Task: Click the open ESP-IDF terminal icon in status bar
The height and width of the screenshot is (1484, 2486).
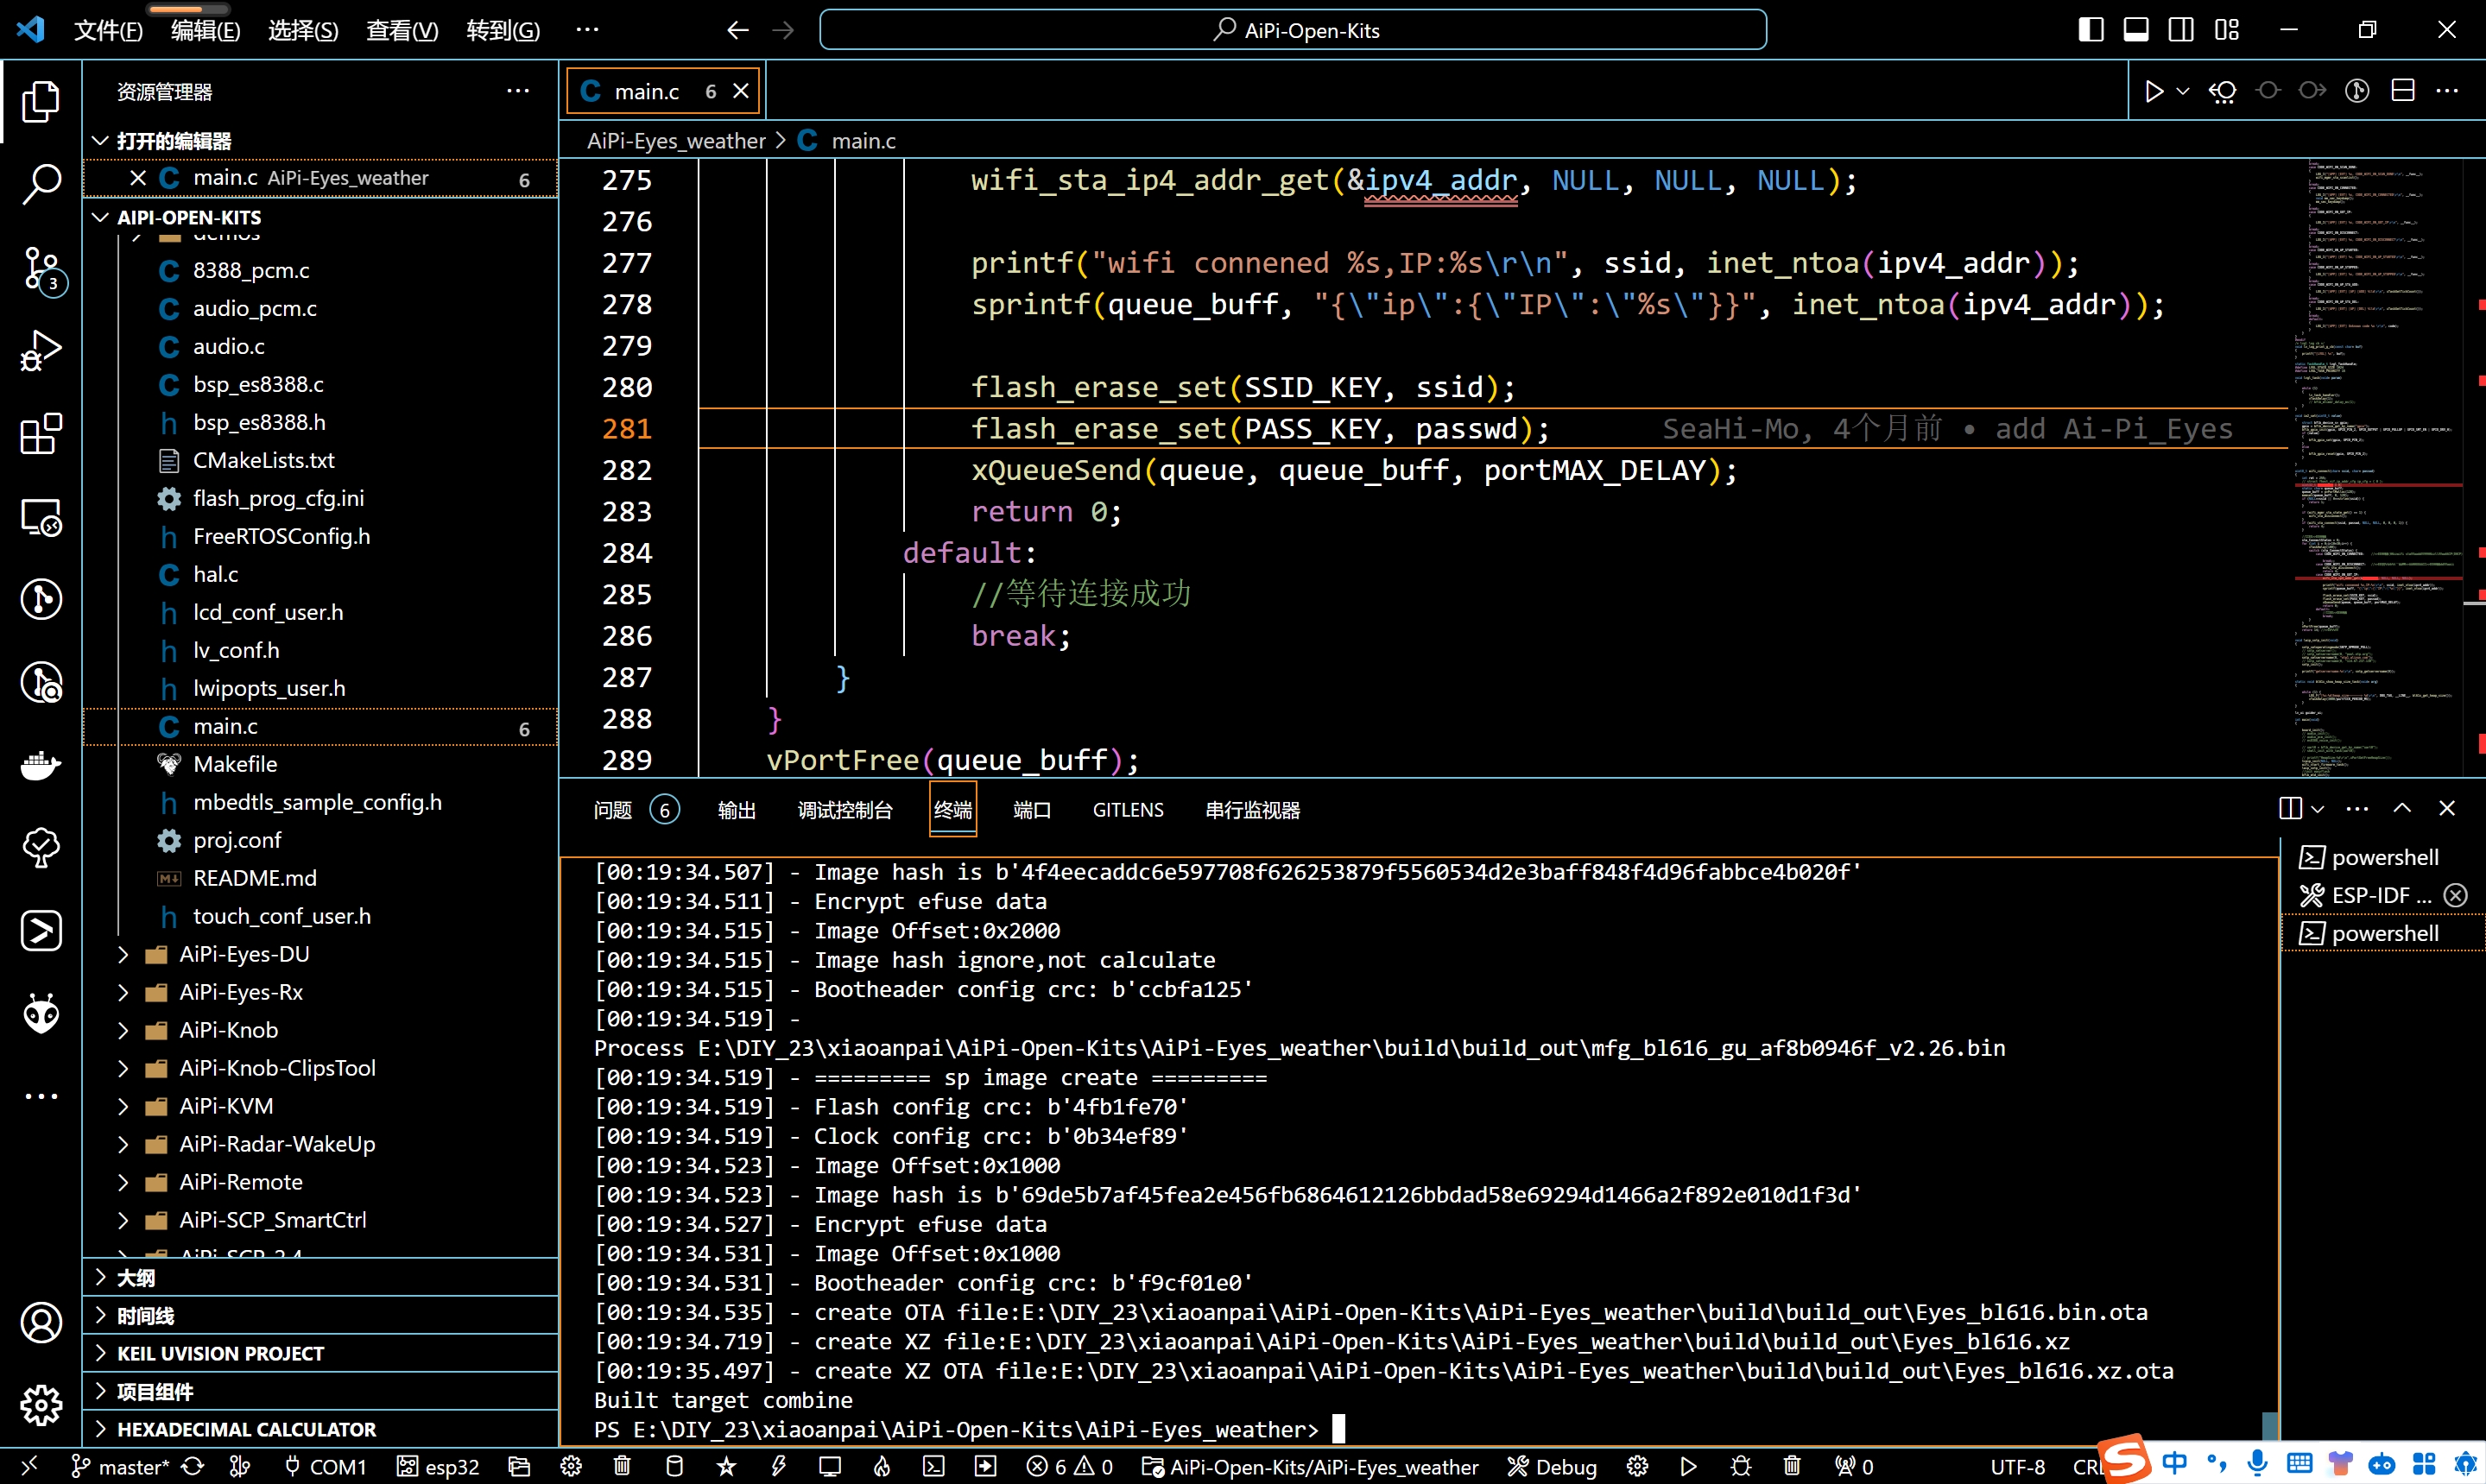Action: pyautogui.click(x=933, y=1466)
